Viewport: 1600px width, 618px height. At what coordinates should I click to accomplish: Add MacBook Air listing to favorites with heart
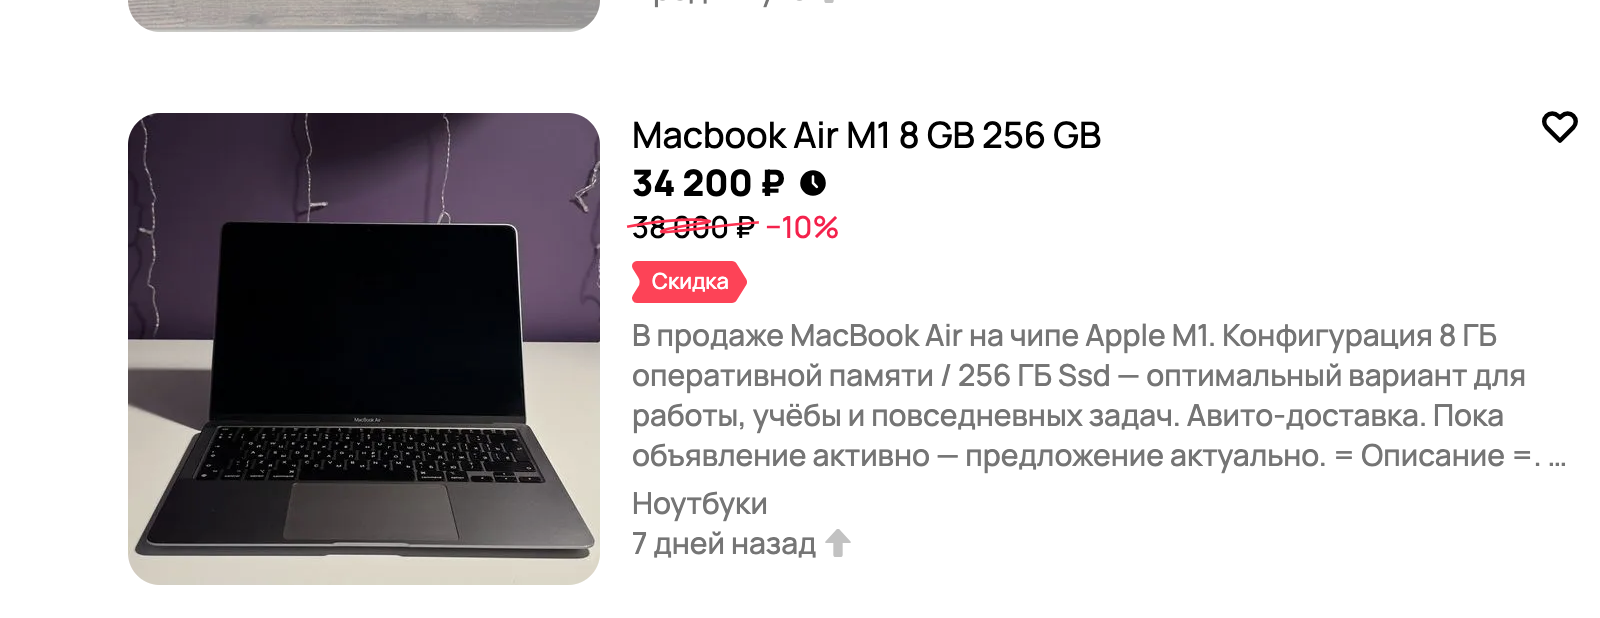[x=1559, y=127]
